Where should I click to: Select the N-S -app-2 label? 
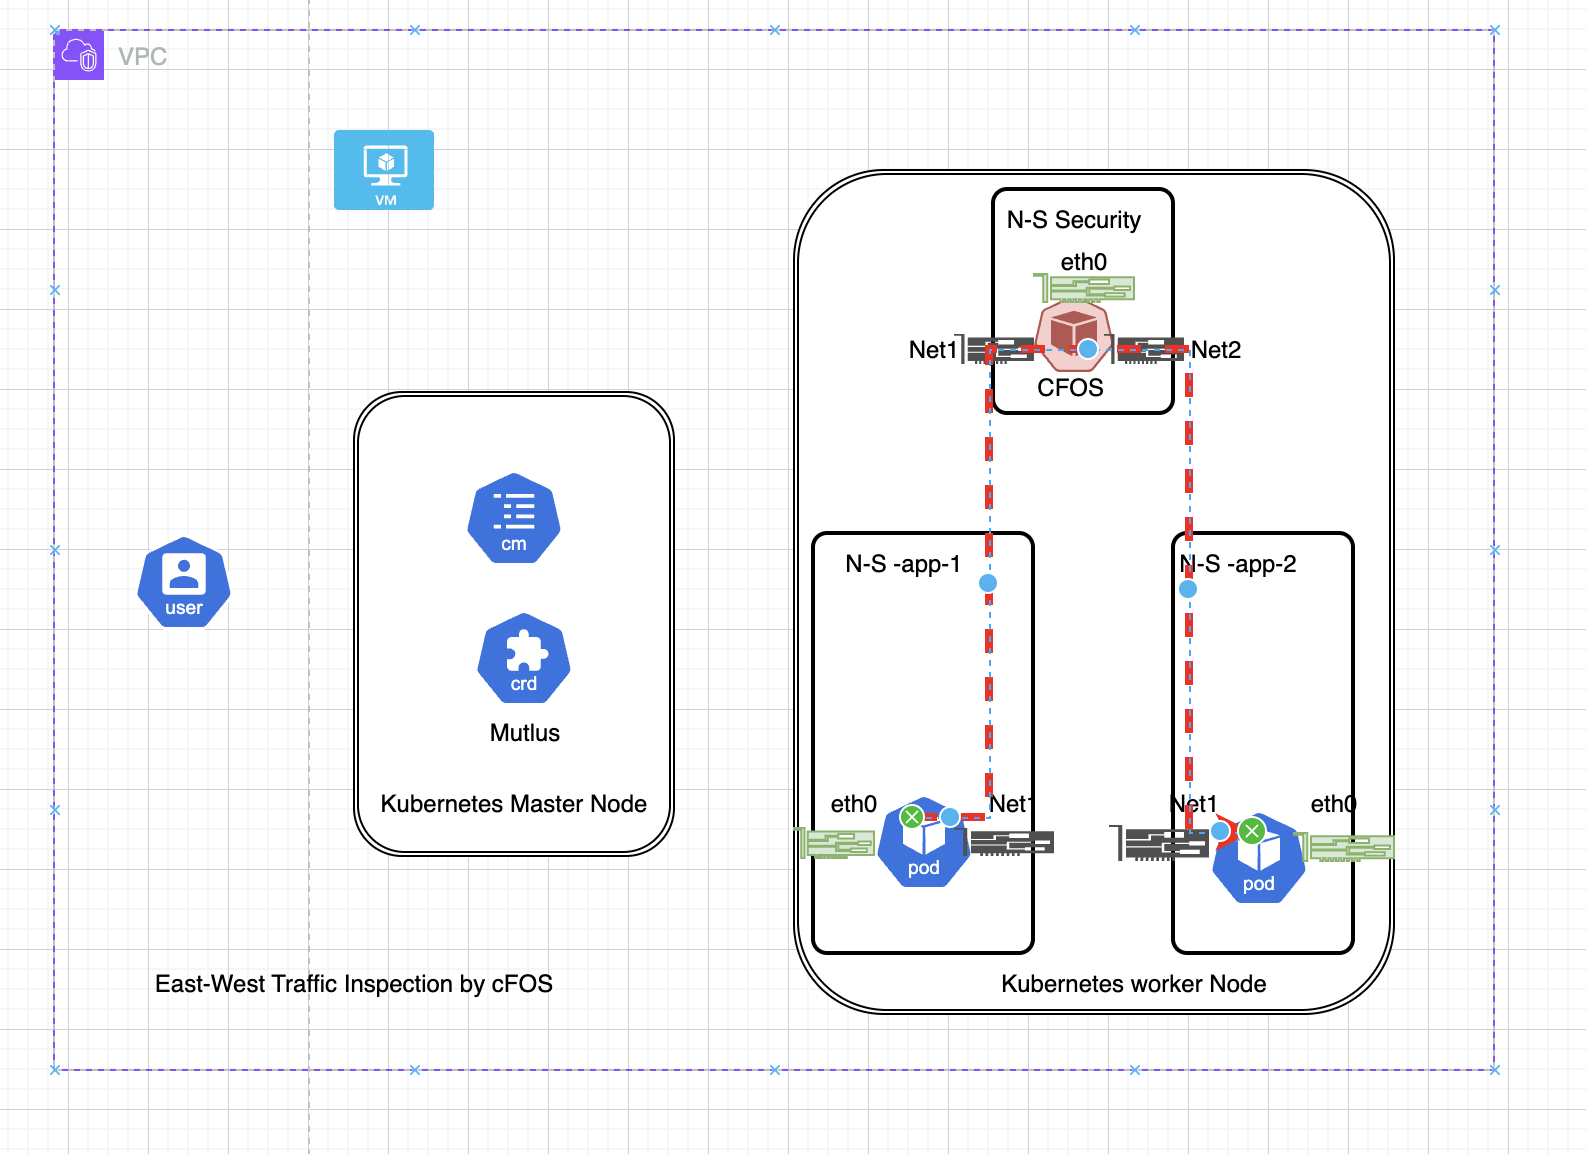[1238, 564]
